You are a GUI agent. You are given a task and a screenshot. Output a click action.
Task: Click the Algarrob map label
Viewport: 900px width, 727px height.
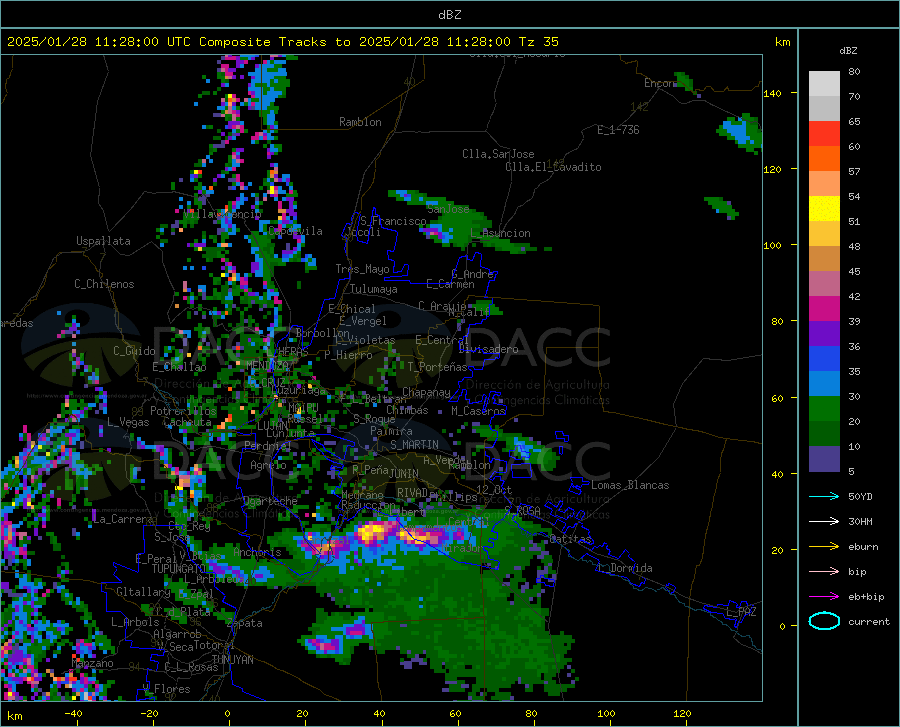(177, 634)
